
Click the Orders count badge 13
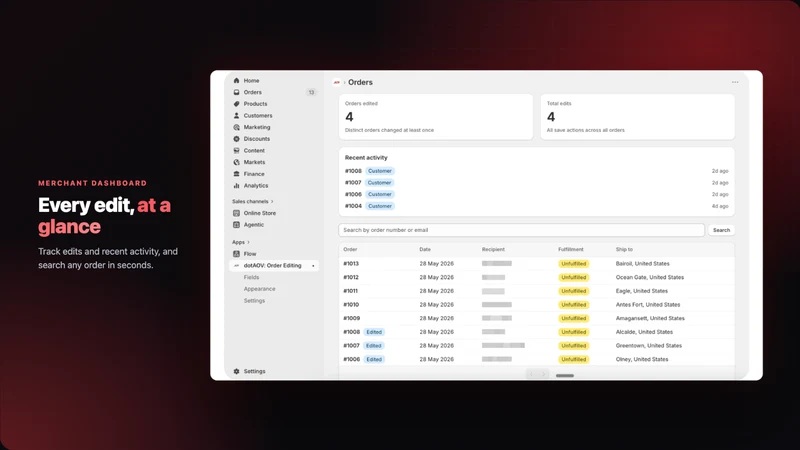[x=311, y=92]
